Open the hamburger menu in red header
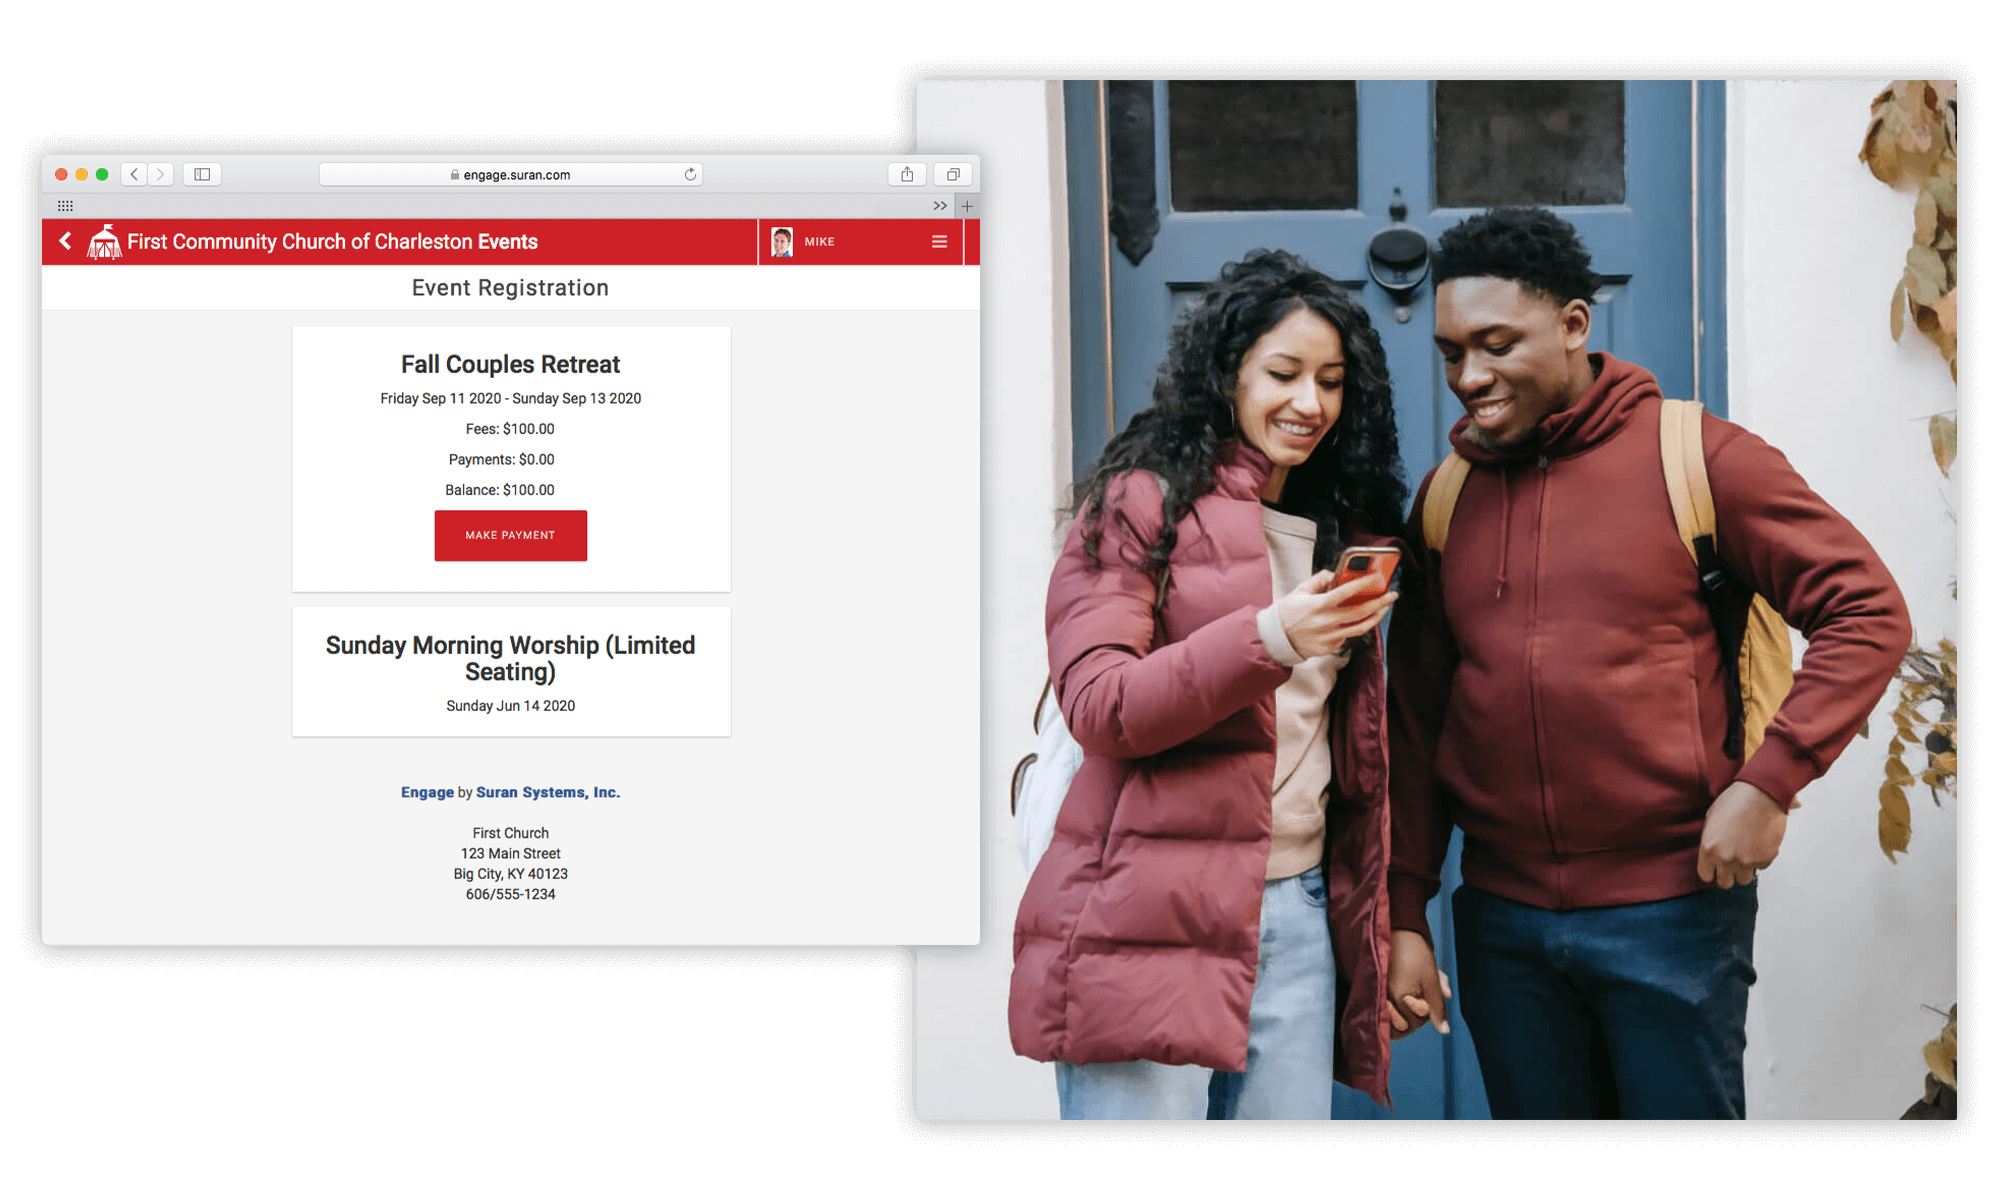Image resolution: width=2000 pixels, height=1200 pixels. (939, 241)
